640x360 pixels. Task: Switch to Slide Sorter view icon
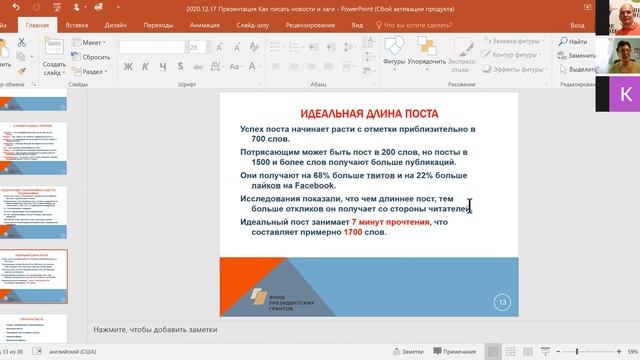click(510, 351)
